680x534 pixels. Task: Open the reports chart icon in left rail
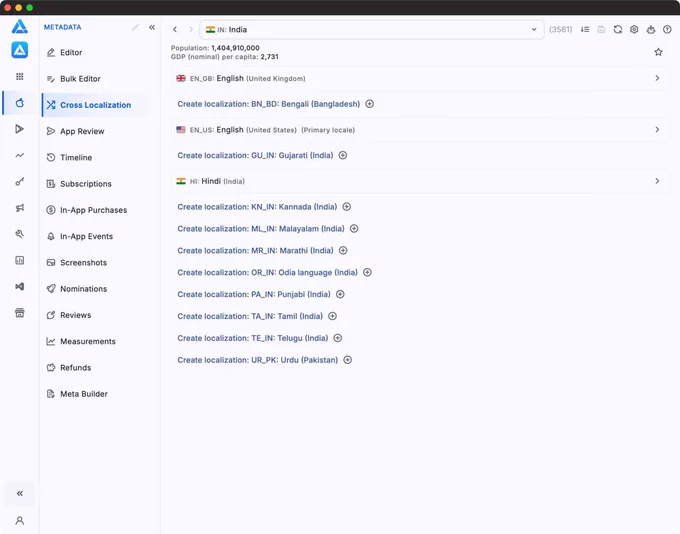pyautogui.click(x=20, y=260)
